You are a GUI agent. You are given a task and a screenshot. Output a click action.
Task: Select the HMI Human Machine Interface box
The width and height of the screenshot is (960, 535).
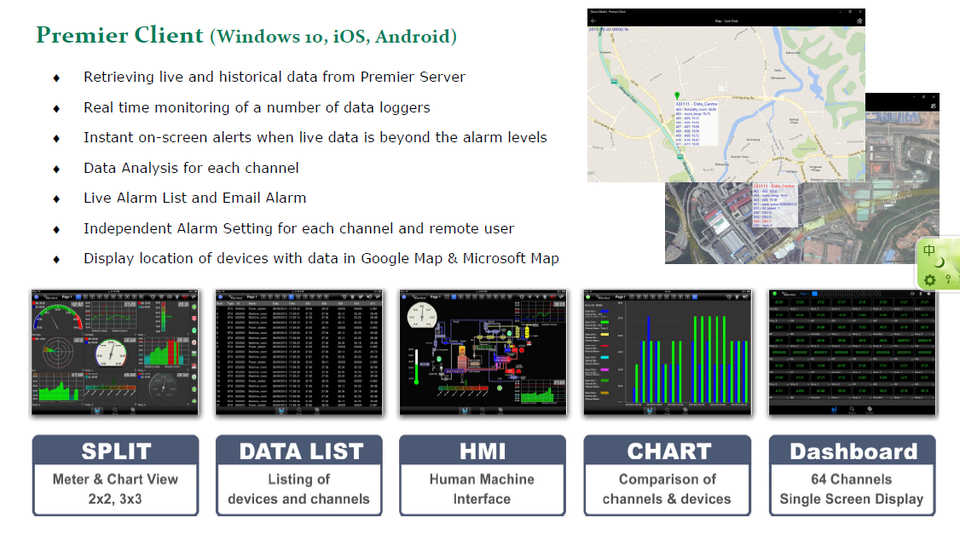(482, 476)
